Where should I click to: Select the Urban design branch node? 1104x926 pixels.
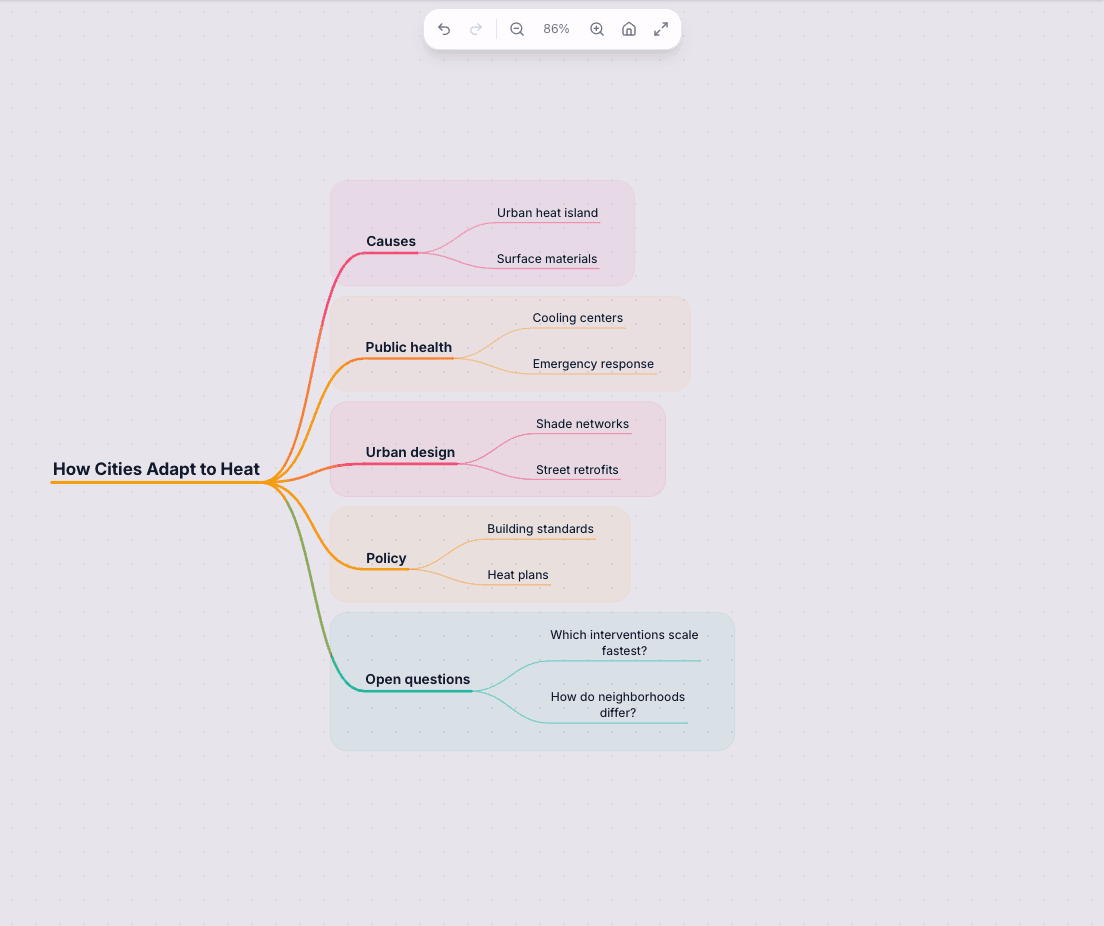[x=410, y=452]
